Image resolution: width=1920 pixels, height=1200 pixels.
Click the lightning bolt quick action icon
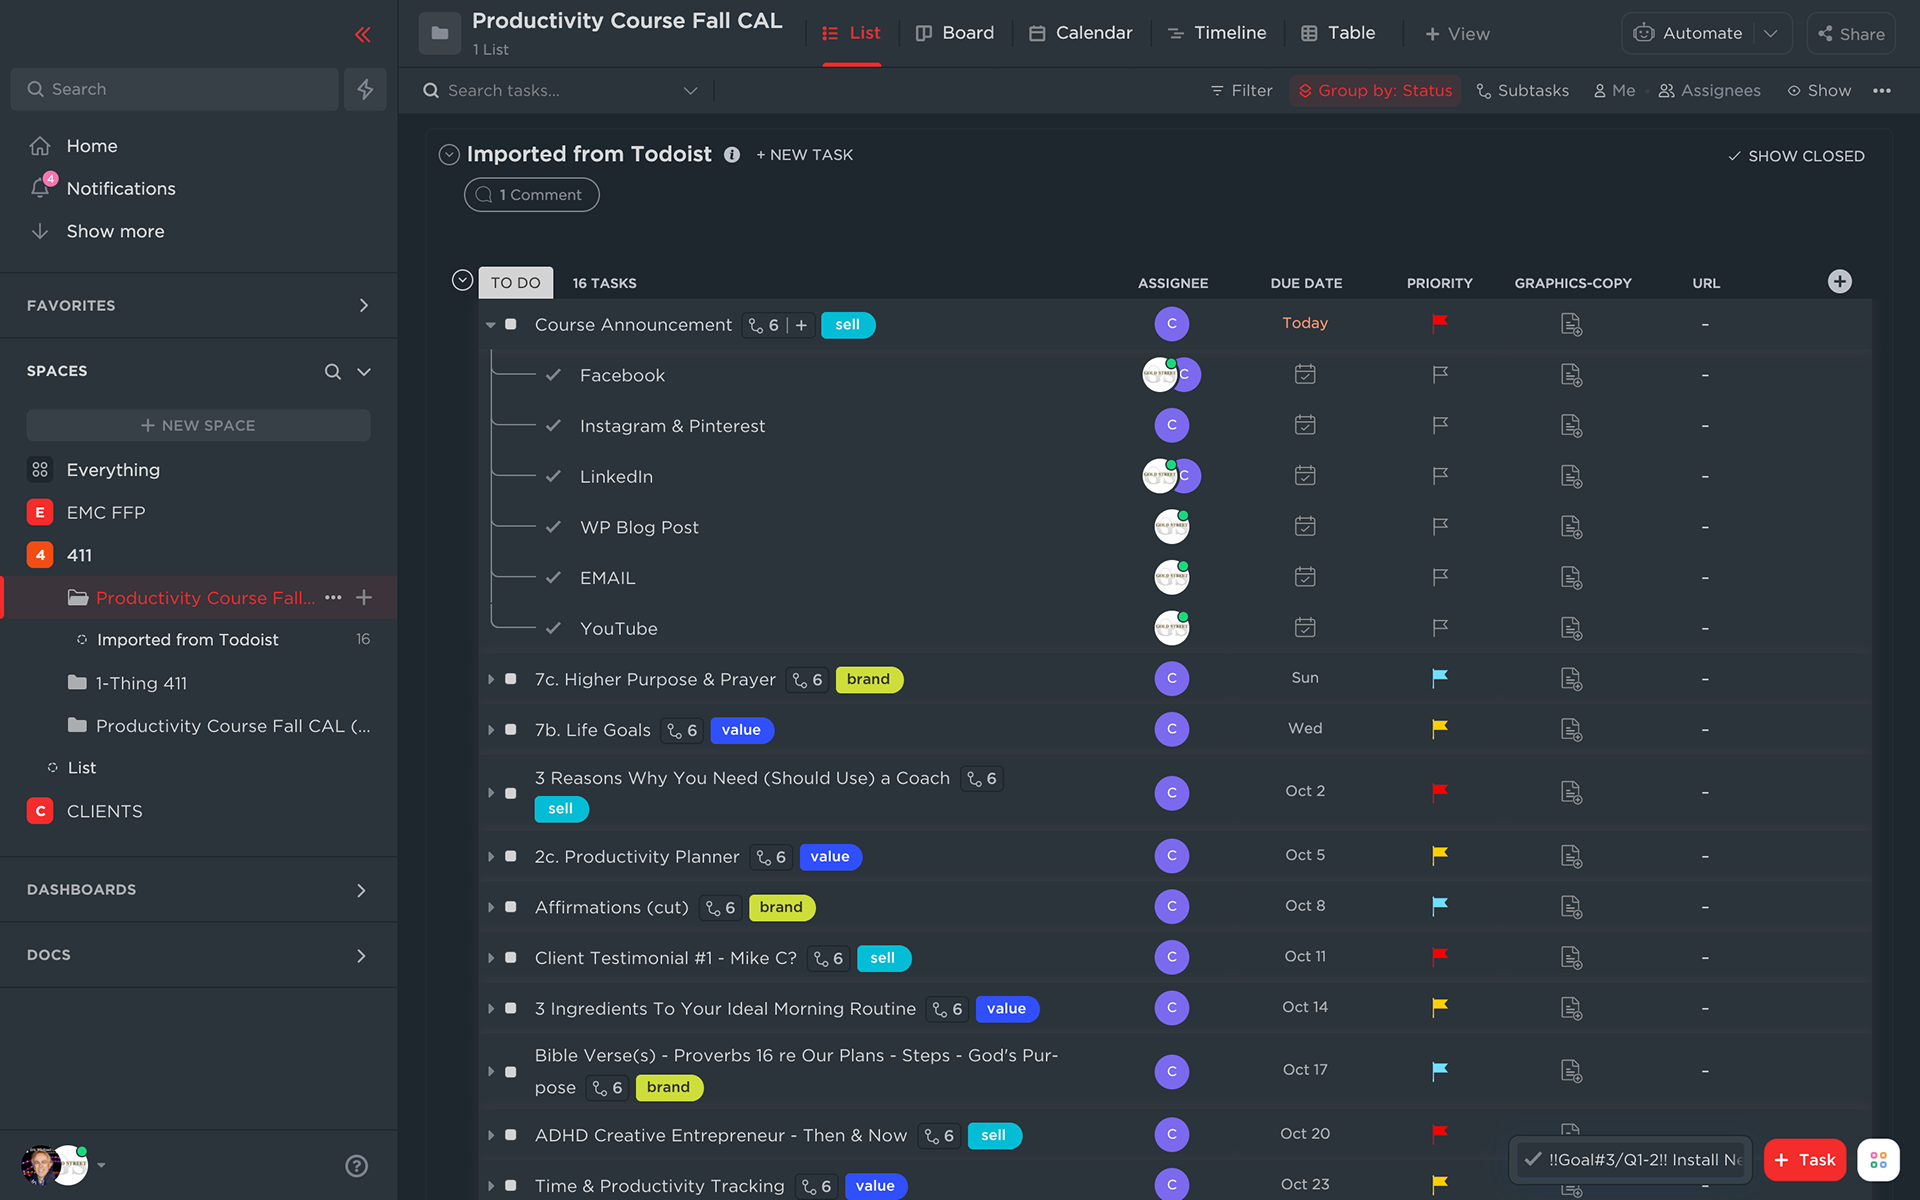365,89
